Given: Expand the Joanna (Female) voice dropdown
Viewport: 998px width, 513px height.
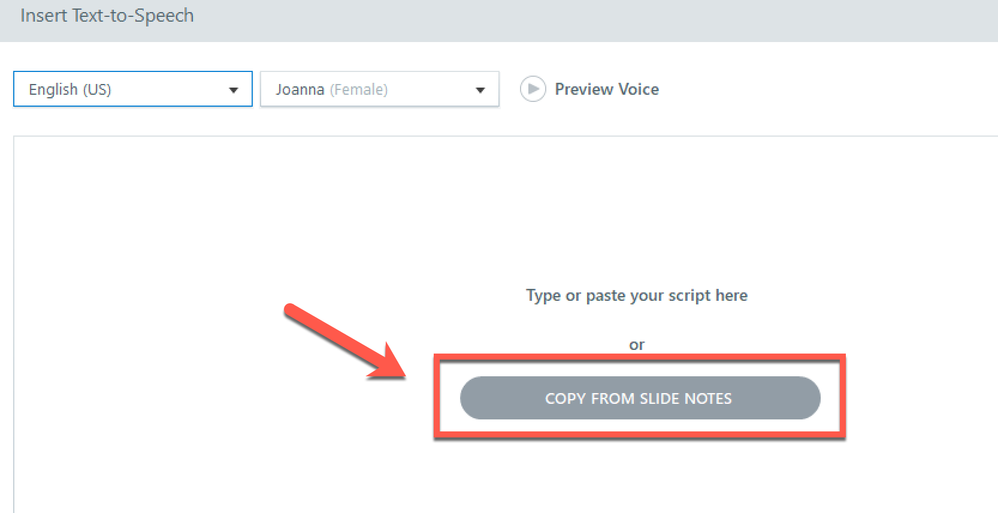Looking at the screenshot, I should 379,89.
